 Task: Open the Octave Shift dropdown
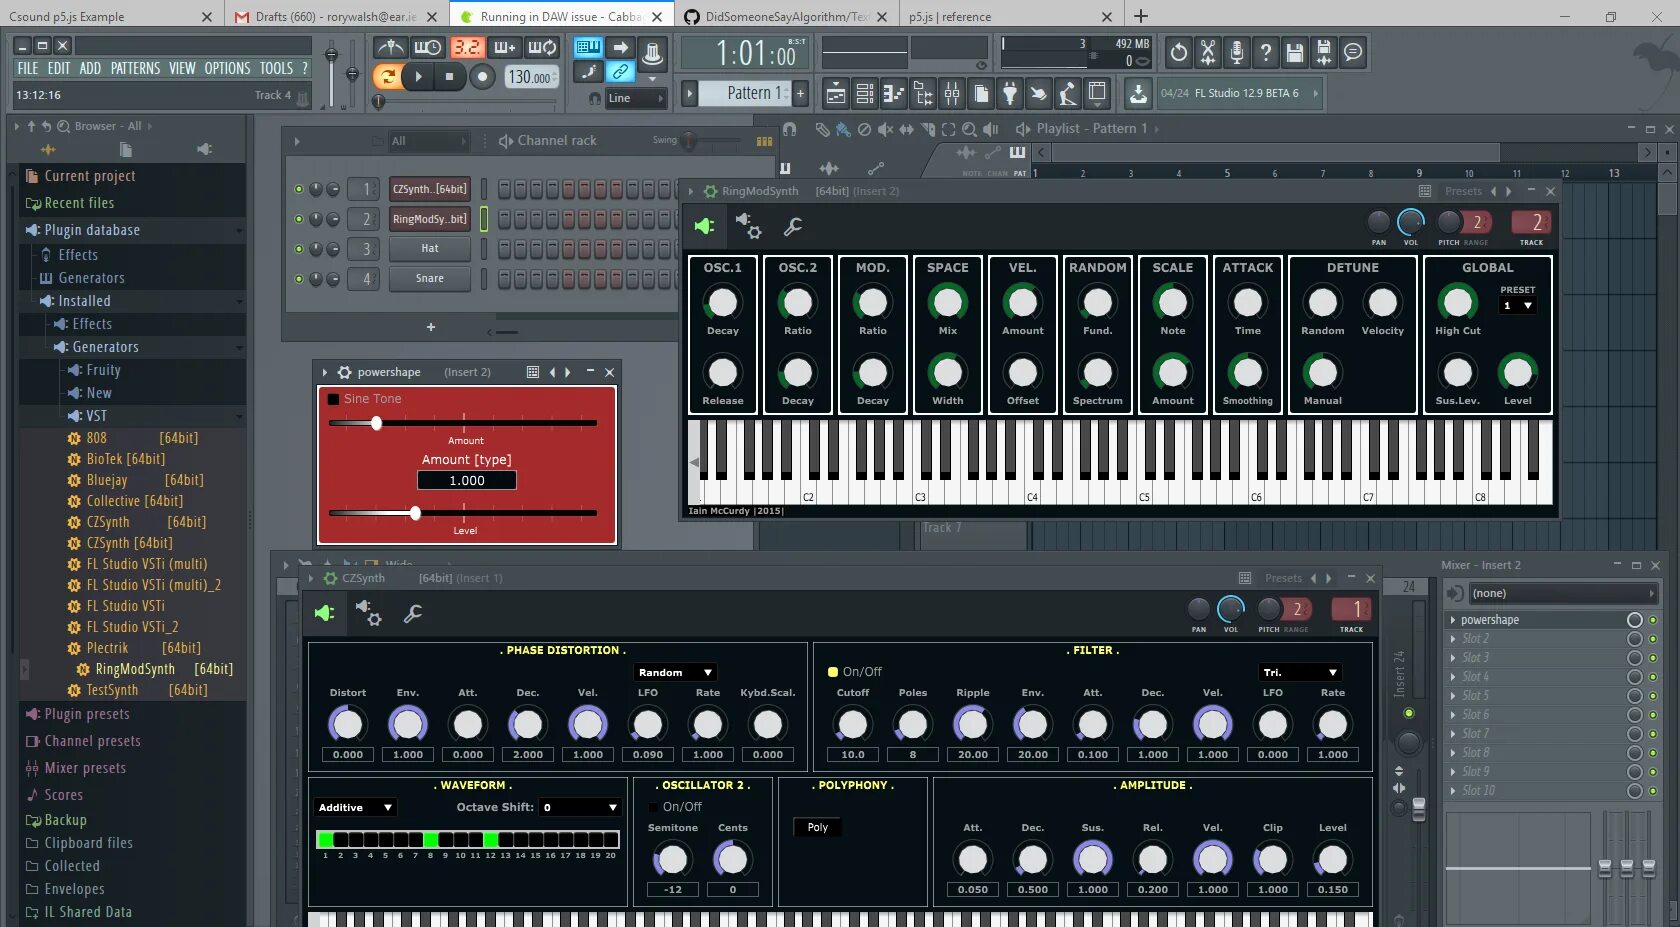[x=580, y=808]
